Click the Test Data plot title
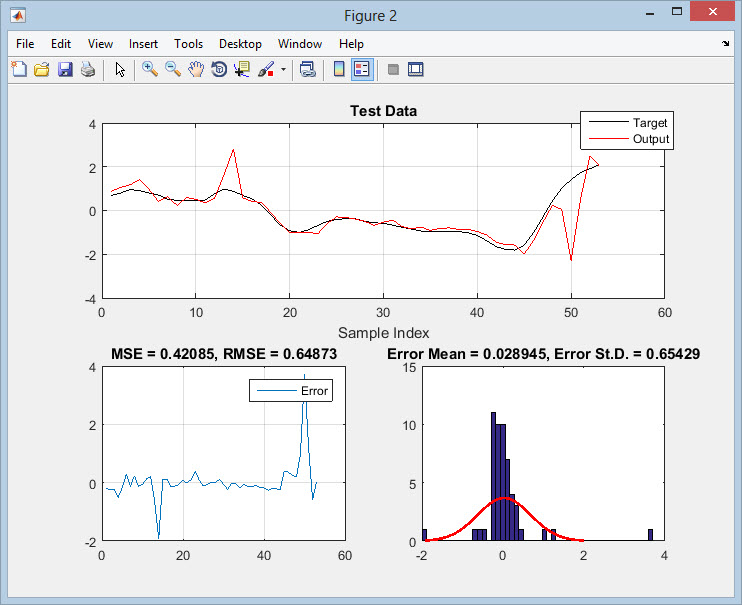Screen dimensions: 742x605 (383, 111)
